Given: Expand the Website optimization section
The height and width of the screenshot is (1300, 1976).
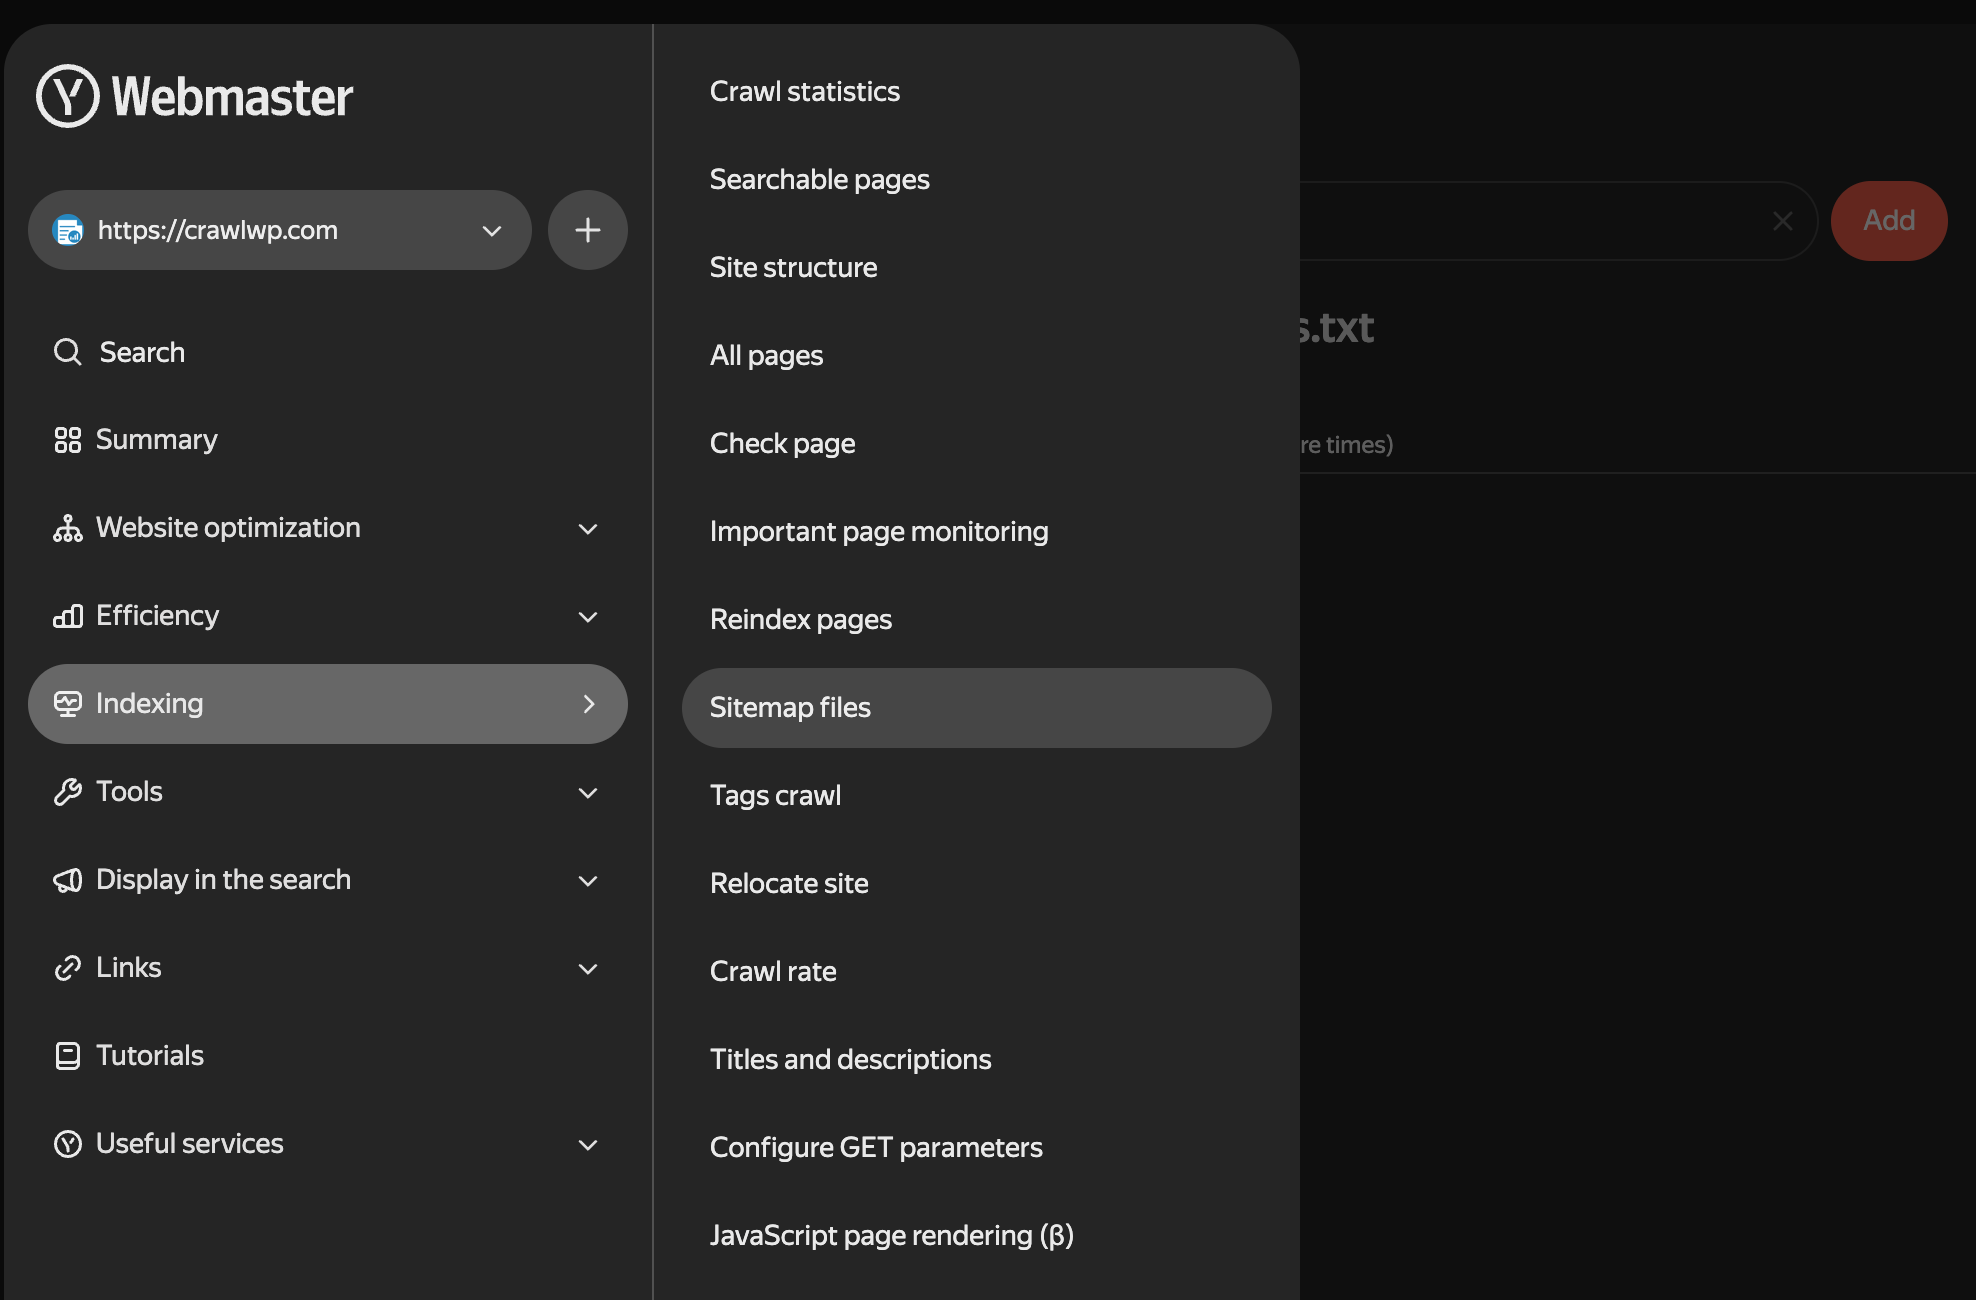Looking at the screenshot, I should pos(588,529).
